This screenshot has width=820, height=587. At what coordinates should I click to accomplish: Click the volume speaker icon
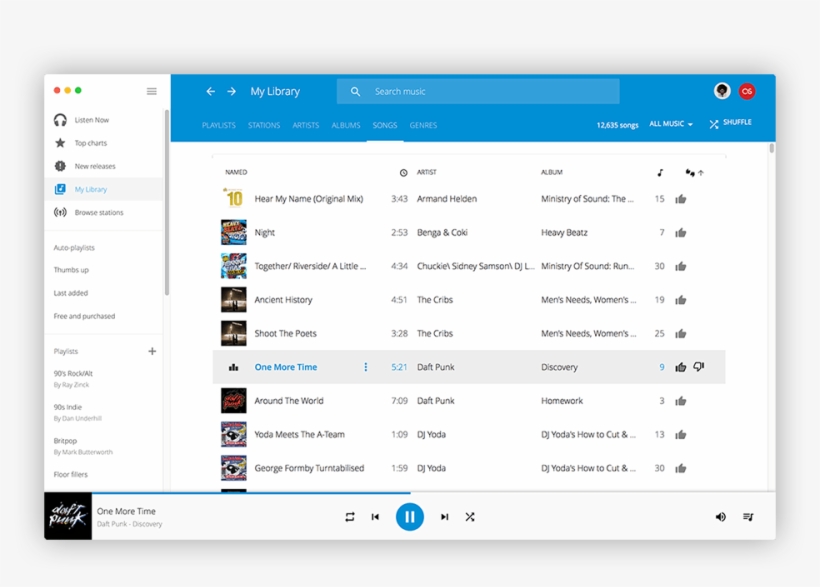(x=721, y=517)
